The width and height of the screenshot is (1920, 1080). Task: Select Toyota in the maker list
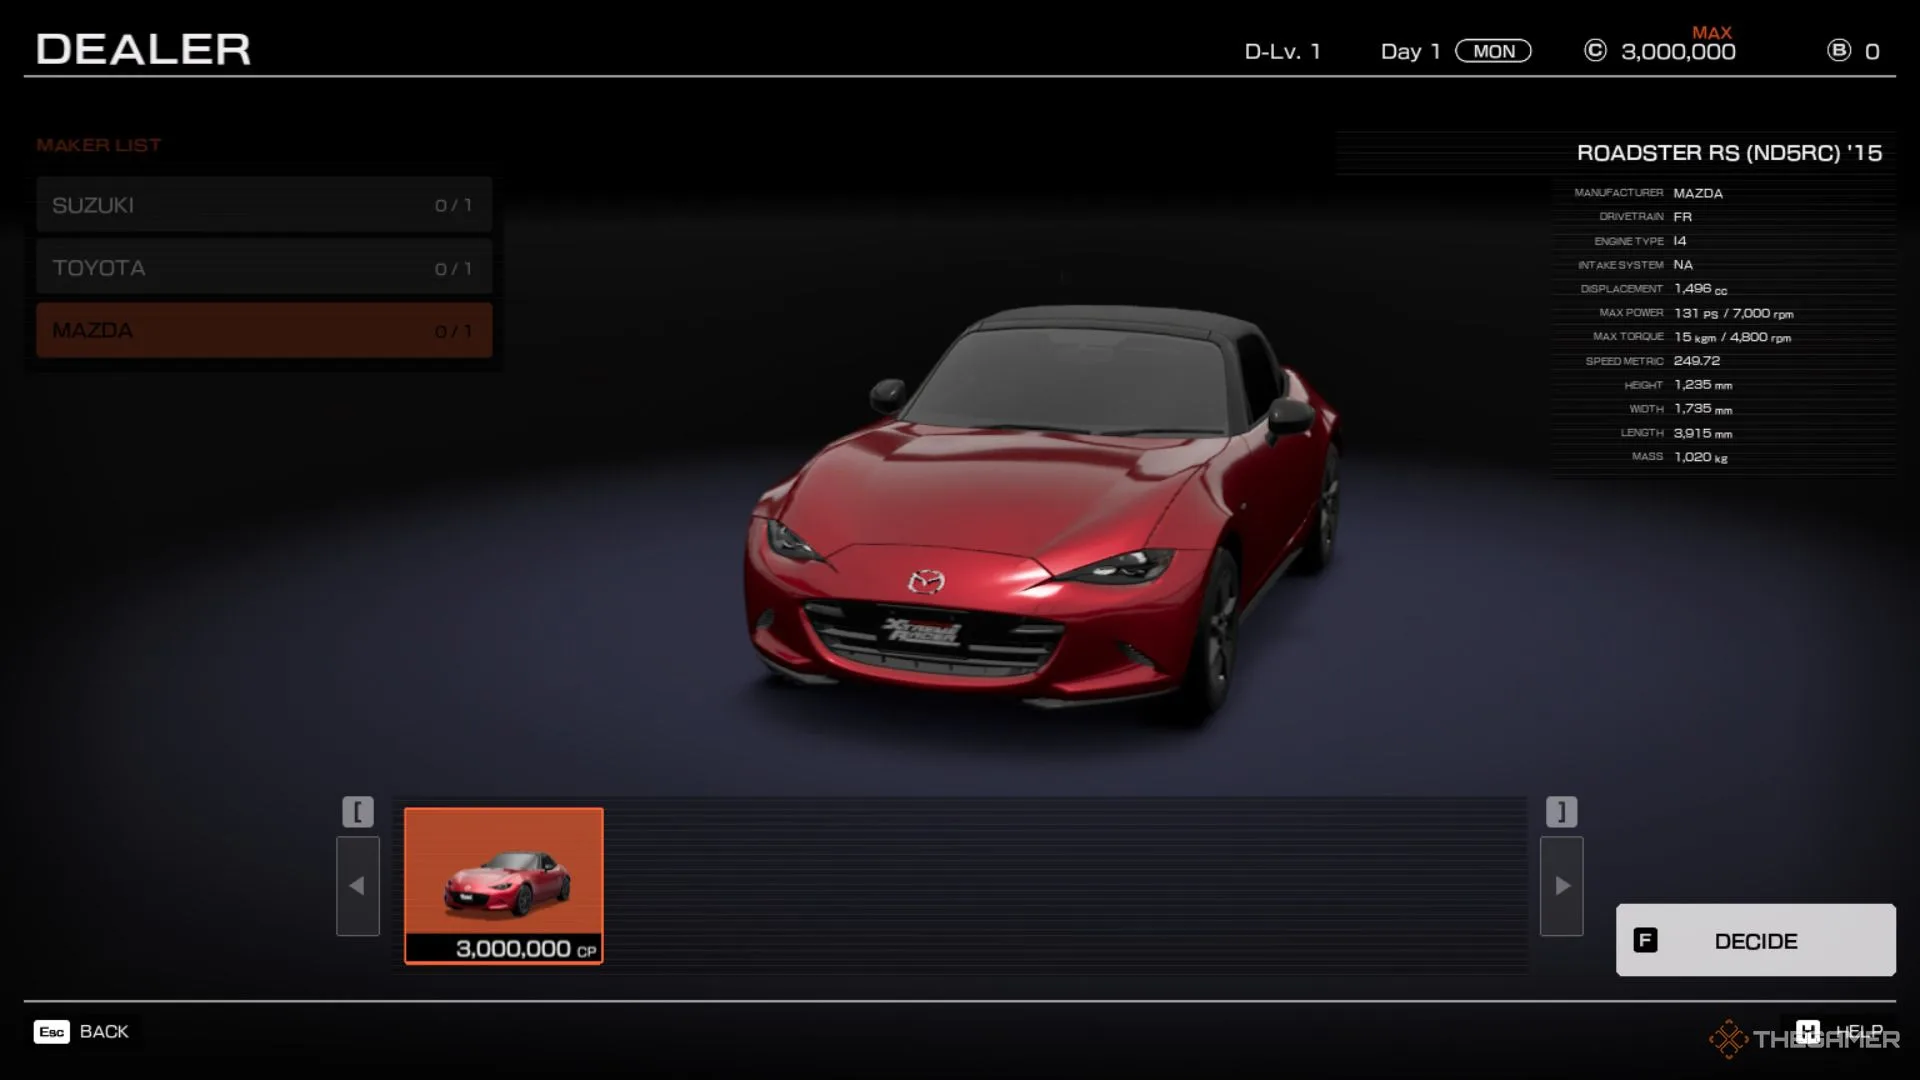[264, 268]
